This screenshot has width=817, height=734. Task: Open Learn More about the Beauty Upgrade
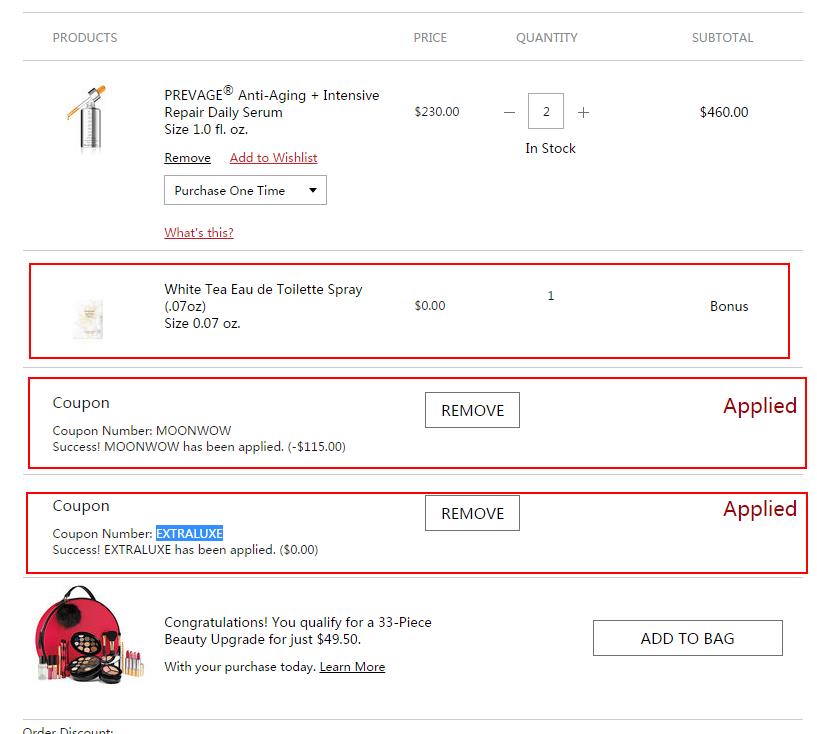[352, 667]
